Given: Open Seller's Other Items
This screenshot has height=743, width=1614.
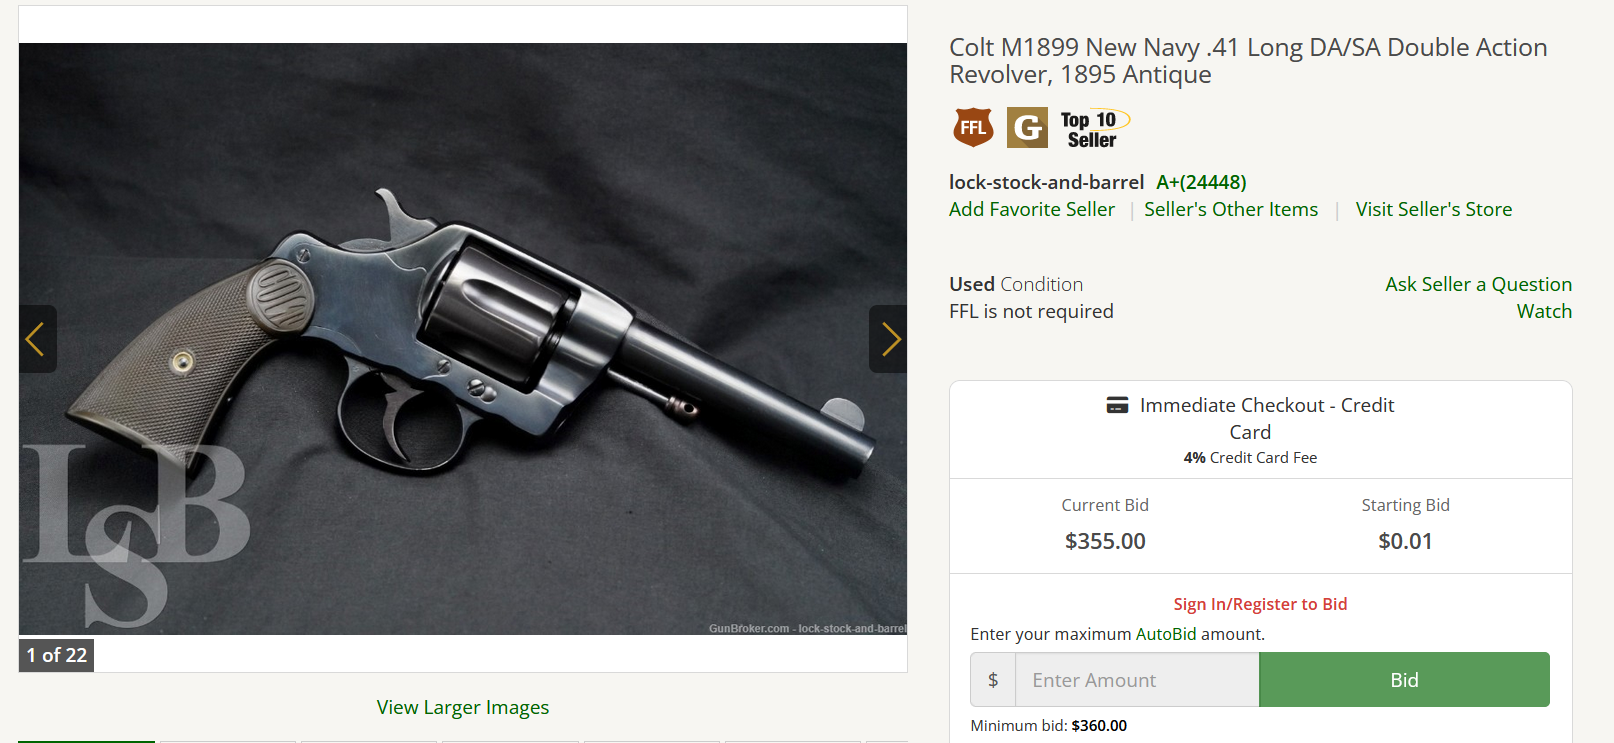Looking at the screenshot, I should pos(1231,209).
